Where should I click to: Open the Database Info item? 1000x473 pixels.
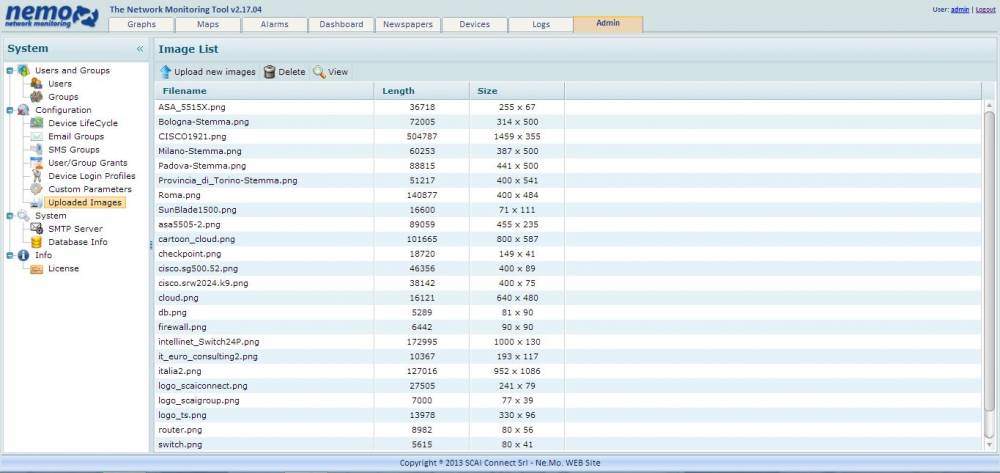coord(78,242)
